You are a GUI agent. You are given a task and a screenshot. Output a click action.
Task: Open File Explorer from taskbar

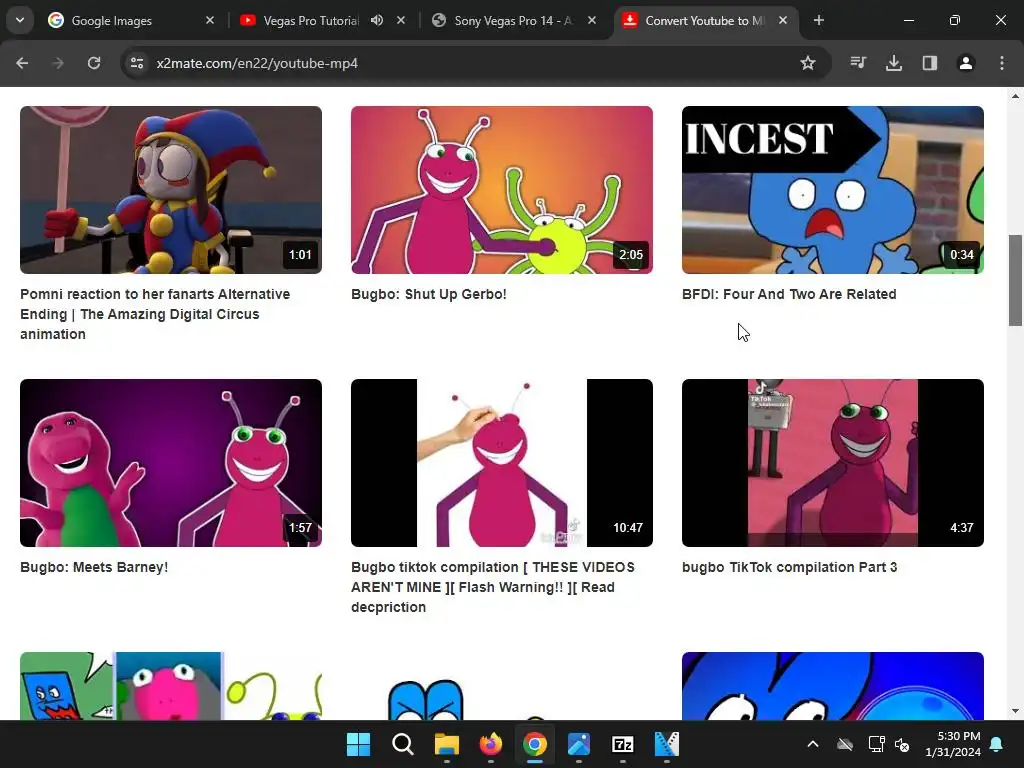click(x=447, y=744)
